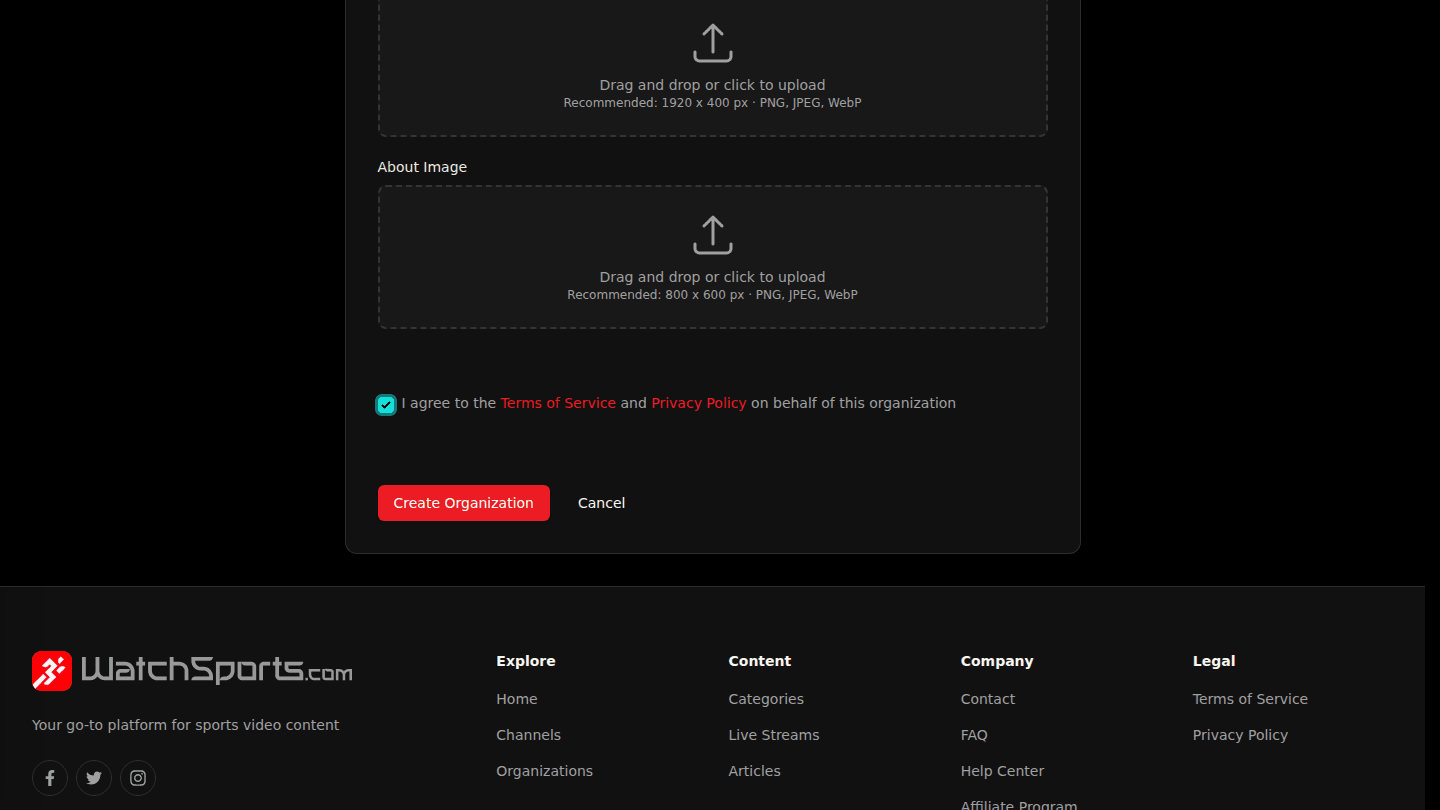Viewport: 1440px width, 810px height.
Task: Open Organizations footer link
Action: 544,771
